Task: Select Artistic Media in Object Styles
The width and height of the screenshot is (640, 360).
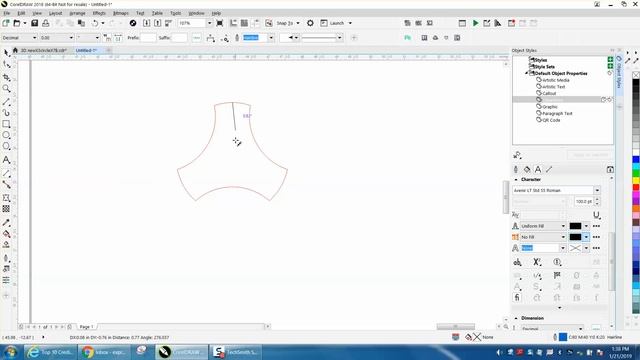Action: point(556,80)
